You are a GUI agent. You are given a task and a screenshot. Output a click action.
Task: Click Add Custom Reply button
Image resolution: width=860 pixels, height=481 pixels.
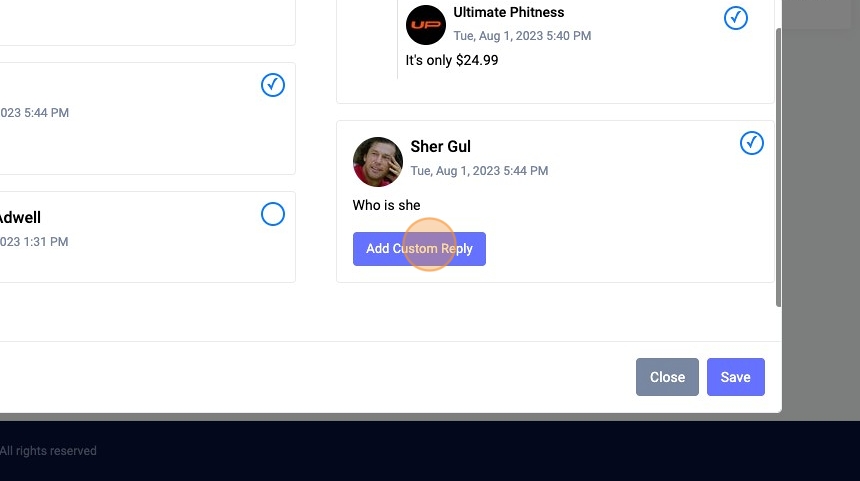[419, 249]
